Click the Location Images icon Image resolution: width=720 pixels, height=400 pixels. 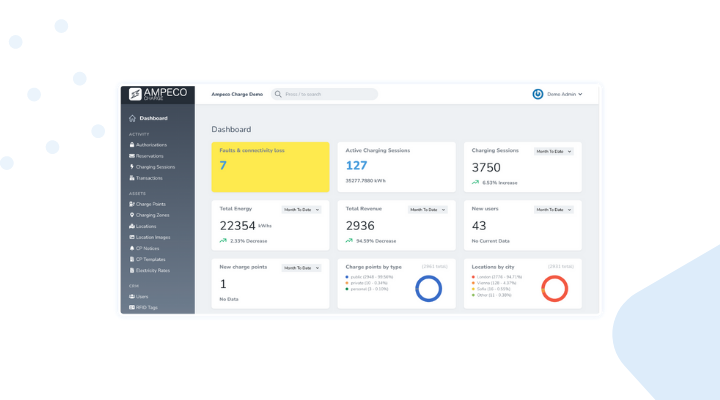pyautogui.click(x=132, y=237)
